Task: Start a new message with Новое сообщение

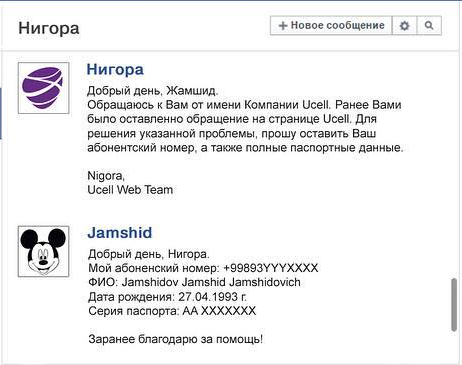Action: coord(331,25)
